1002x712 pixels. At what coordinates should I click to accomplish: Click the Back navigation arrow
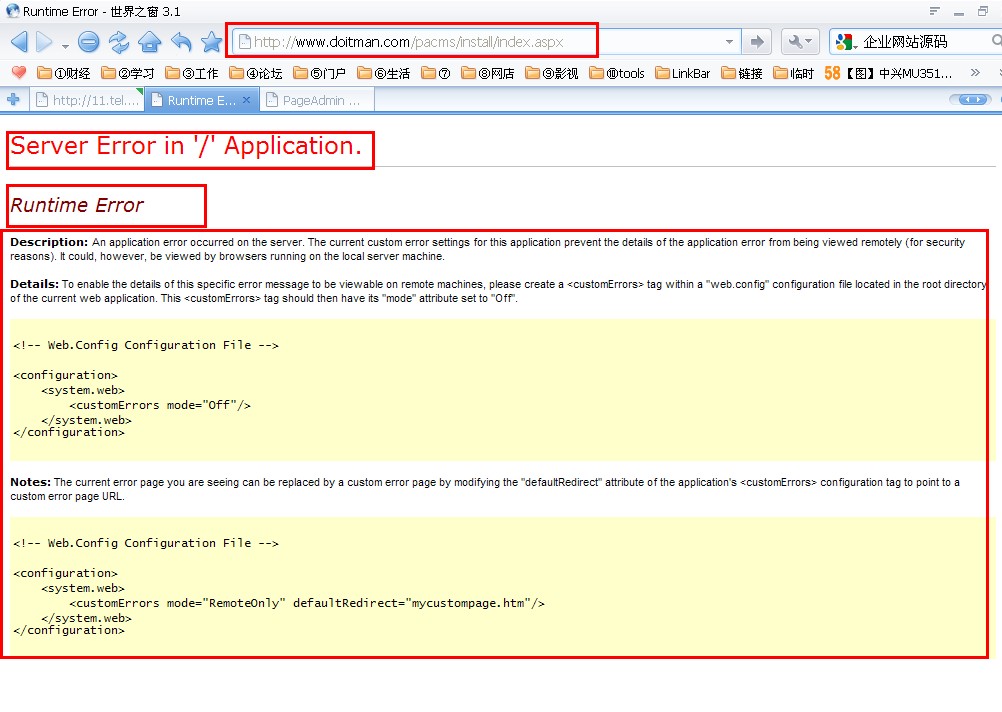[19, 42]
